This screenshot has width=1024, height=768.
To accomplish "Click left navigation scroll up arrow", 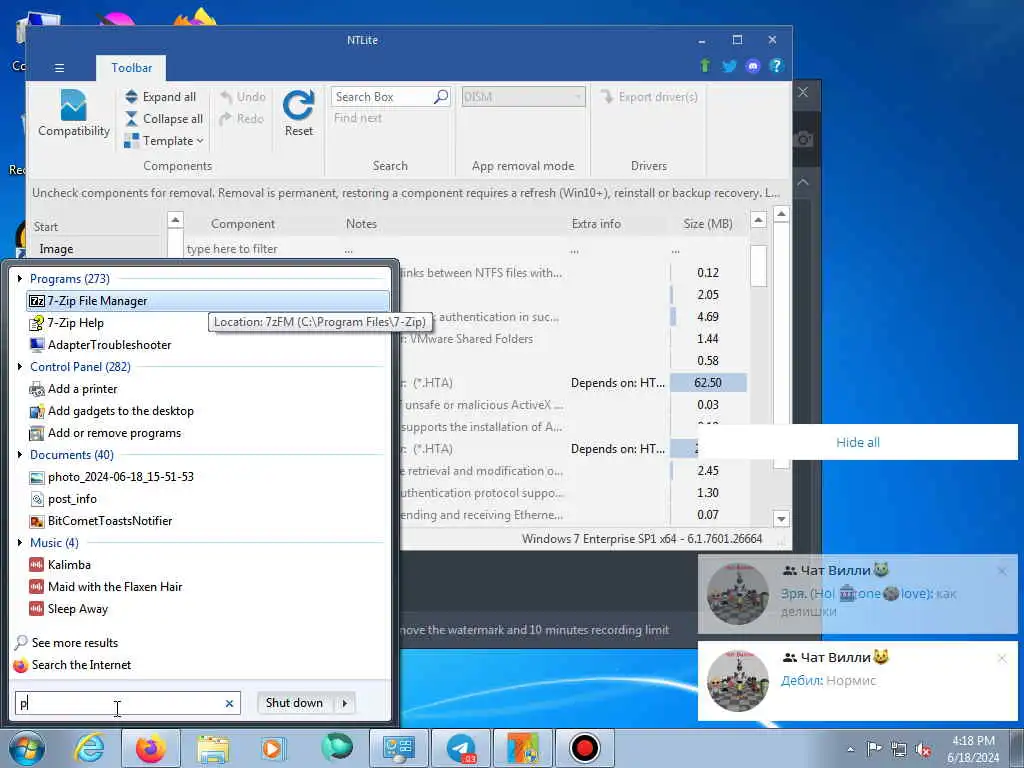I will coord(175,220).
